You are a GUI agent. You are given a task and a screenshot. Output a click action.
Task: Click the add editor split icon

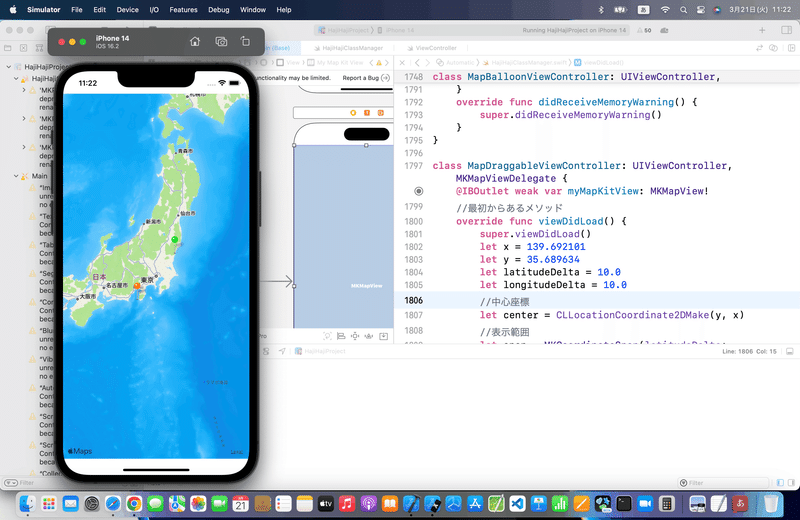point(791,48)
